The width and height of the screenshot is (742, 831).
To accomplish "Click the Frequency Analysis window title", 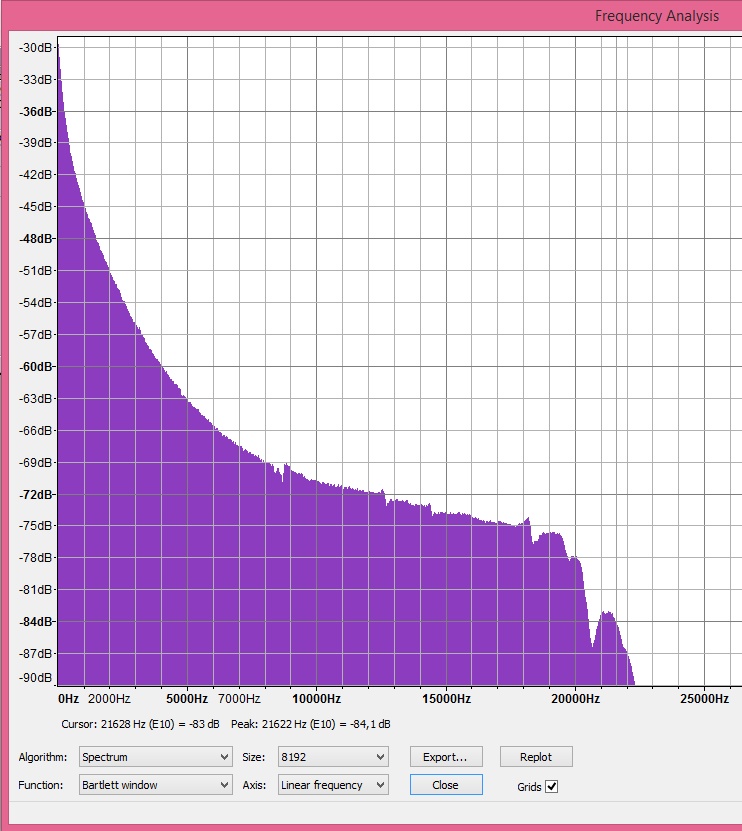I will (657, 16).
